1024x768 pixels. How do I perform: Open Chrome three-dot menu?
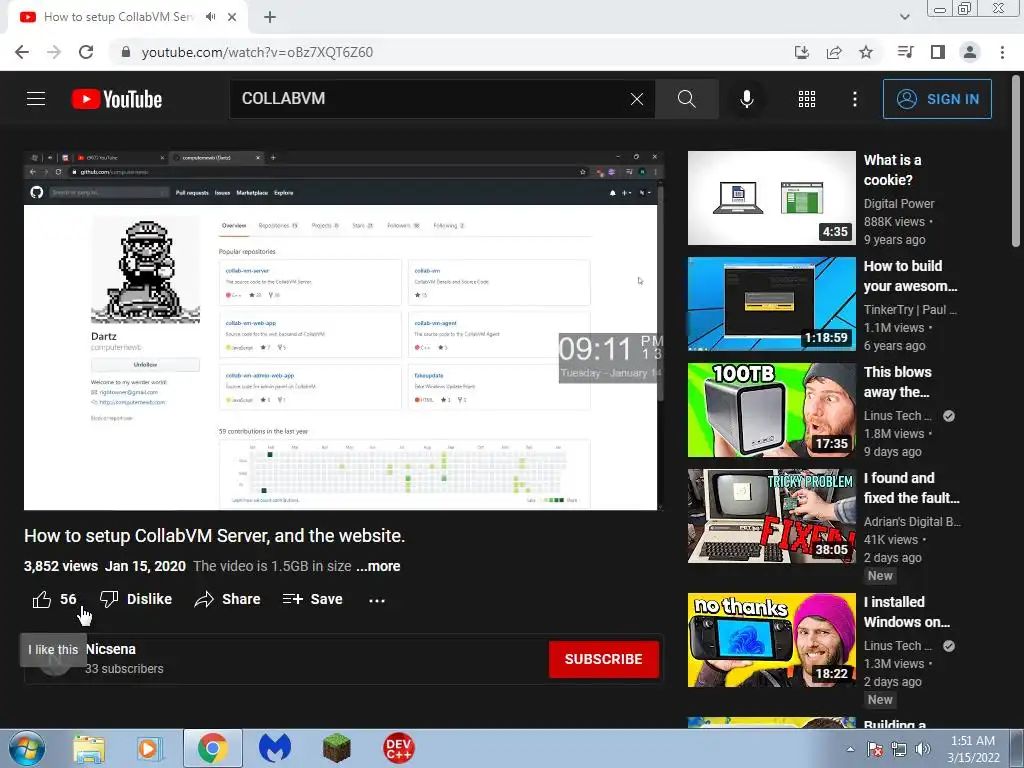(x=1002, y=52)
